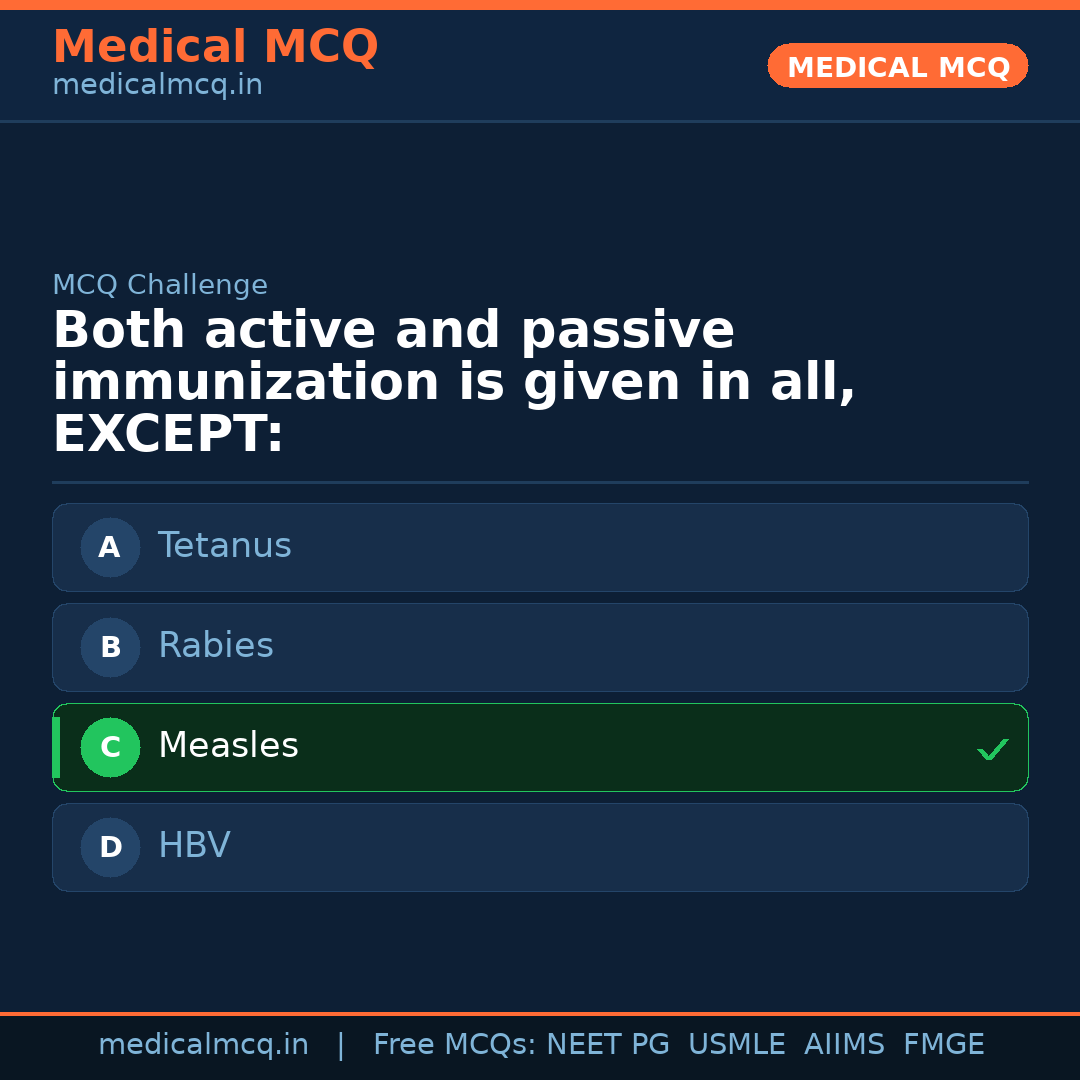Select the letter A option circle

click(110, 547)
